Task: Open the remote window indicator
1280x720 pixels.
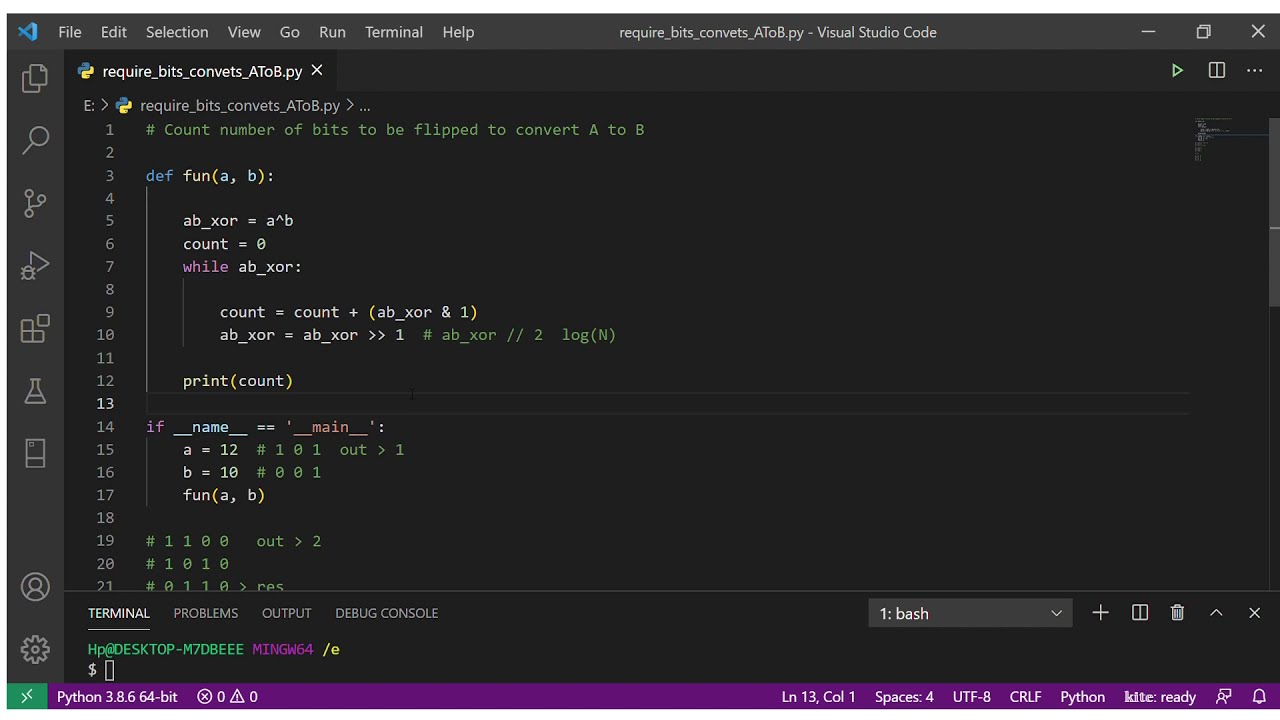Action: click(27, 696)
